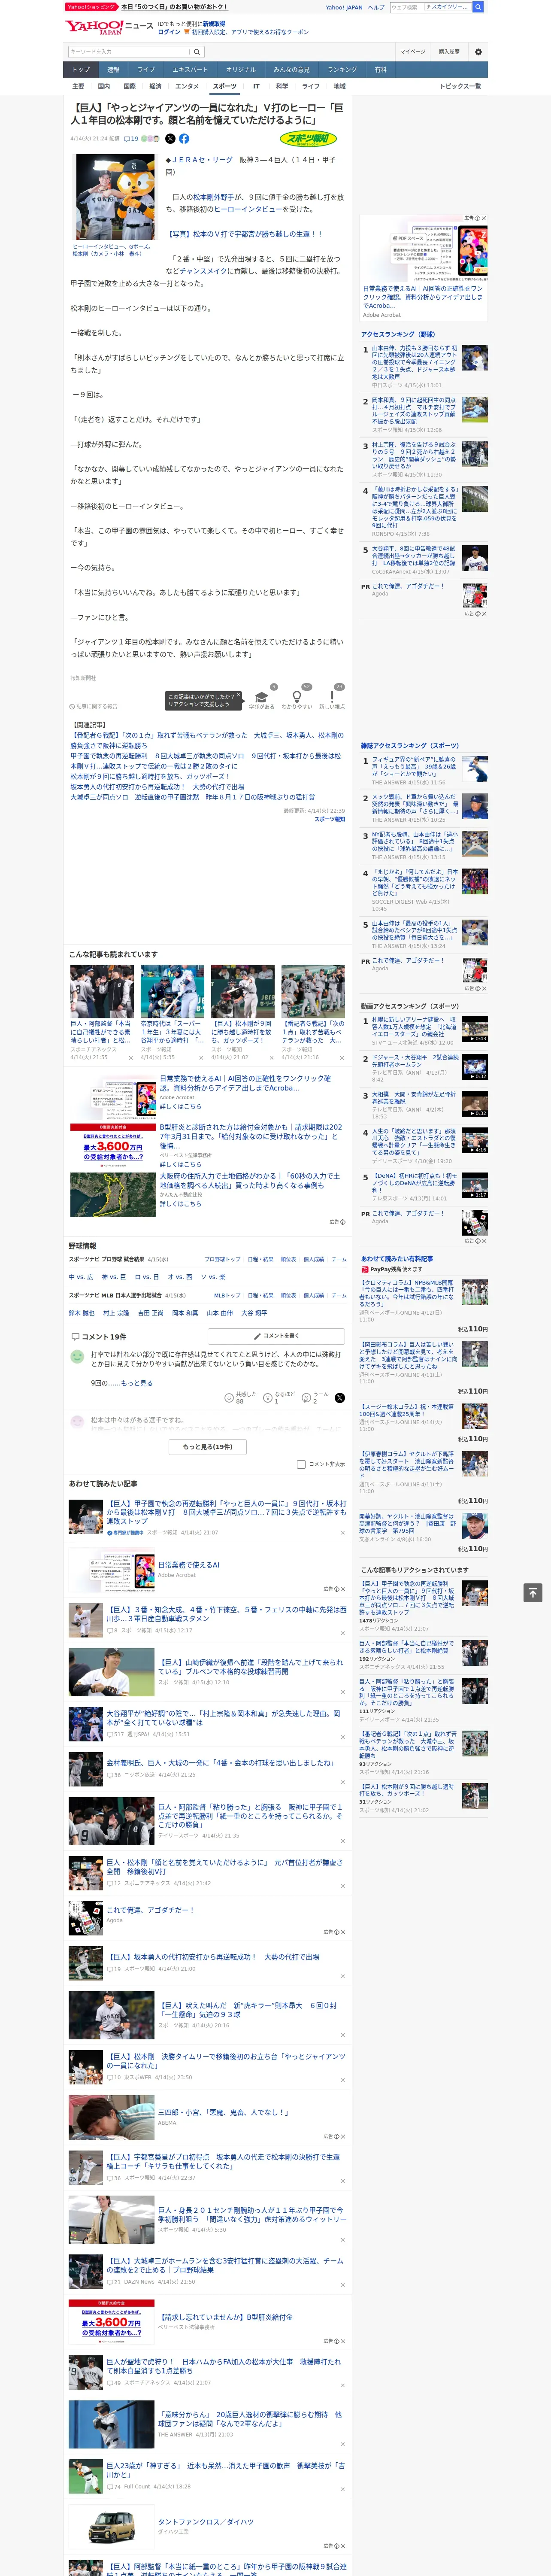Click the back-to-top arrow button
This screenshot has width=551, height=2576.
(x=533, y=1592)
